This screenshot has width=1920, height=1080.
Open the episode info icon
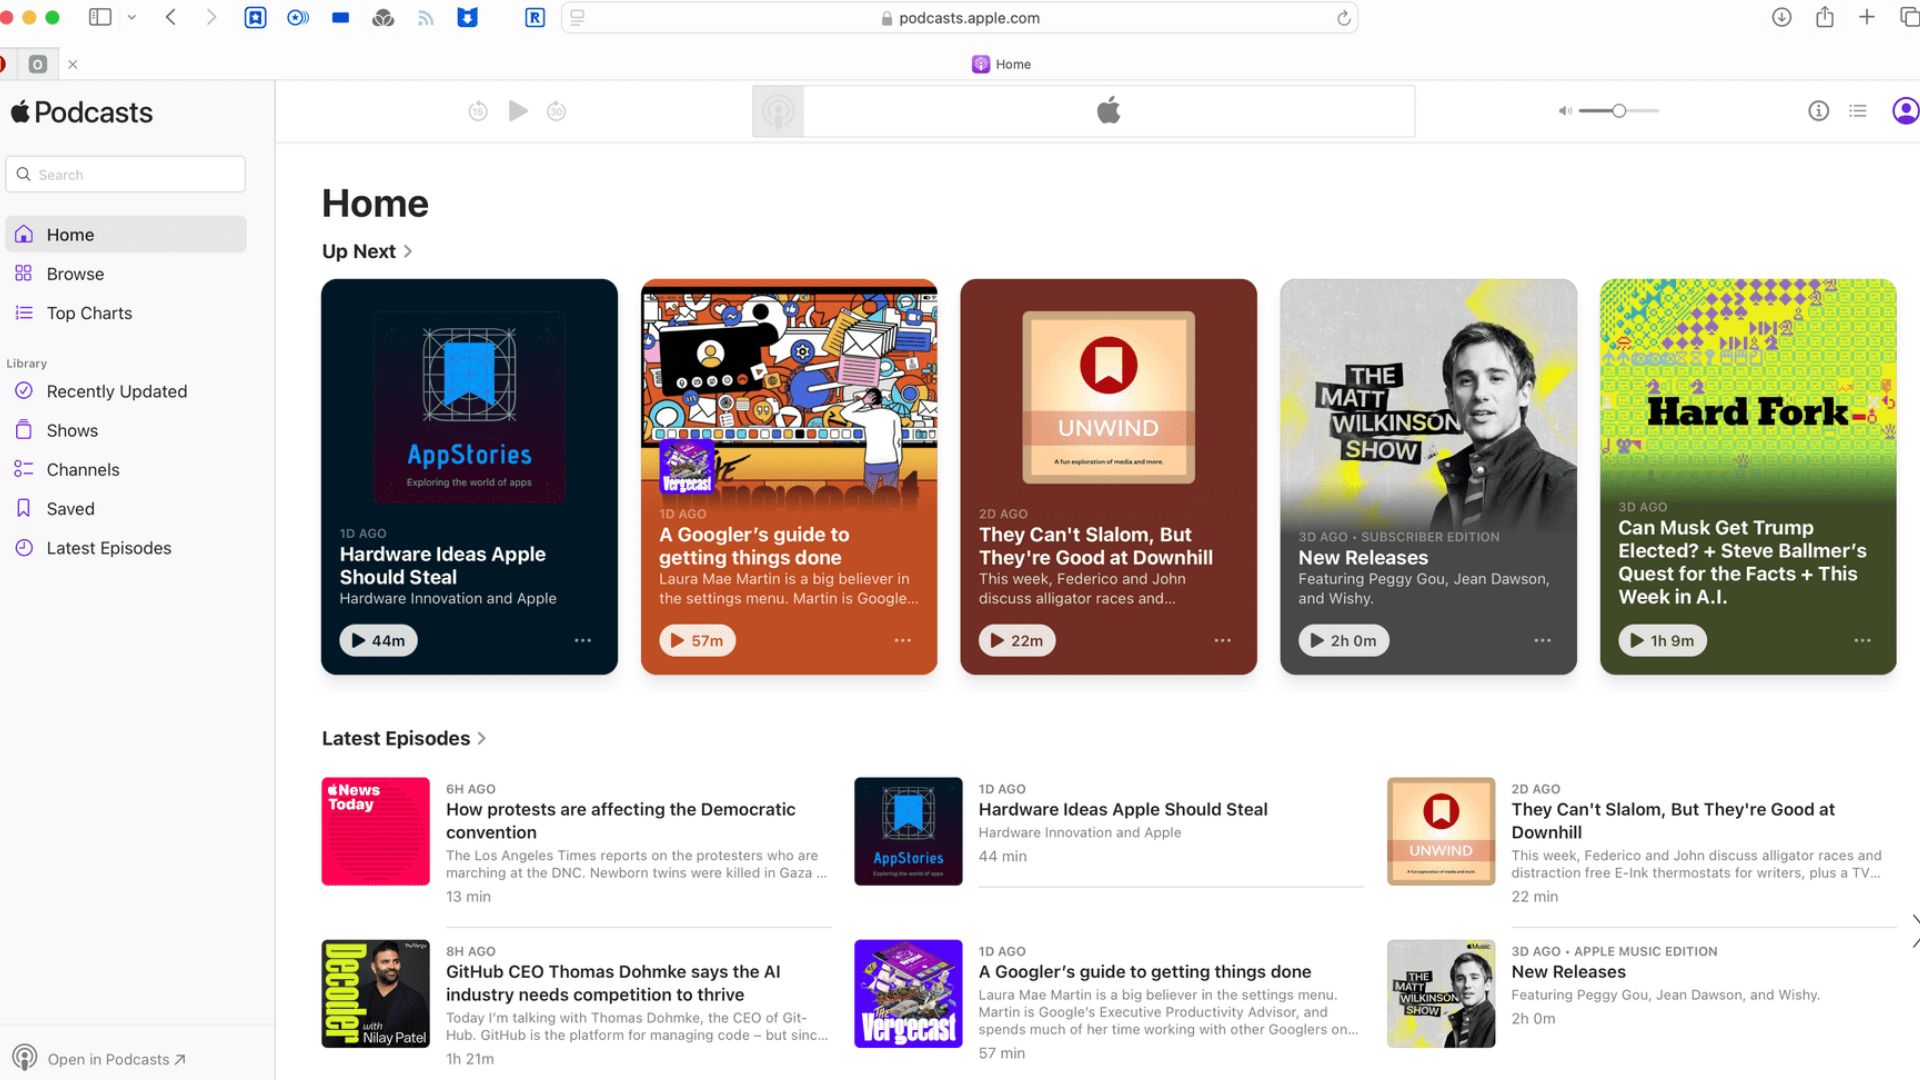(x=1819, y=111)
